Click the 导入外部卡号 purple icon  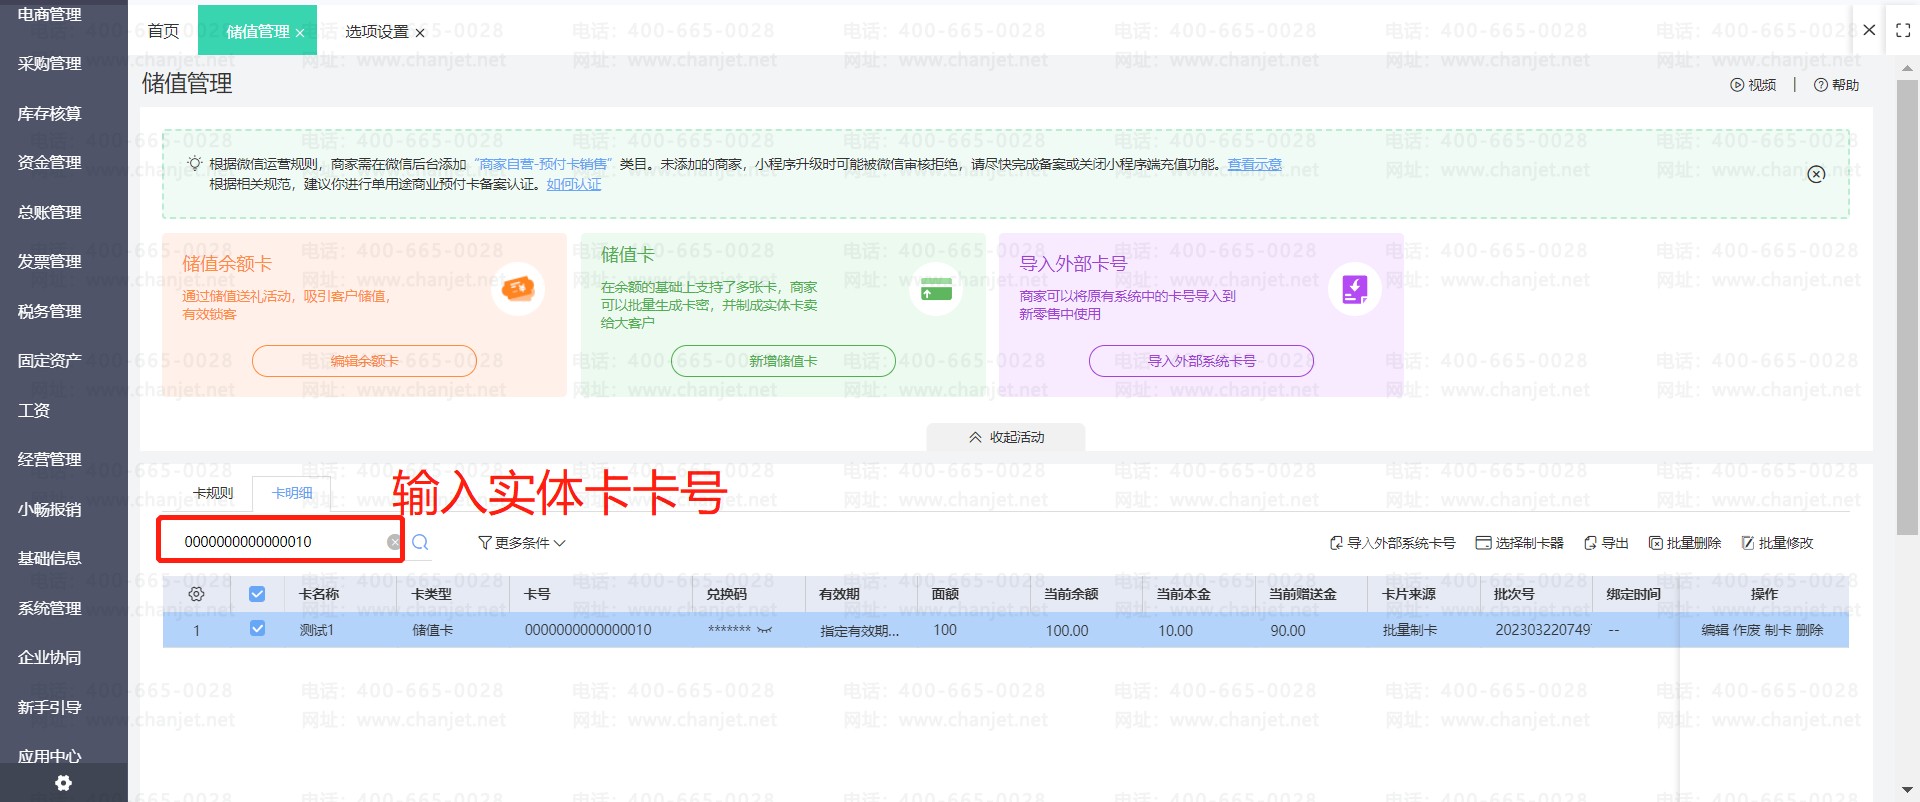coord(1355,289)
